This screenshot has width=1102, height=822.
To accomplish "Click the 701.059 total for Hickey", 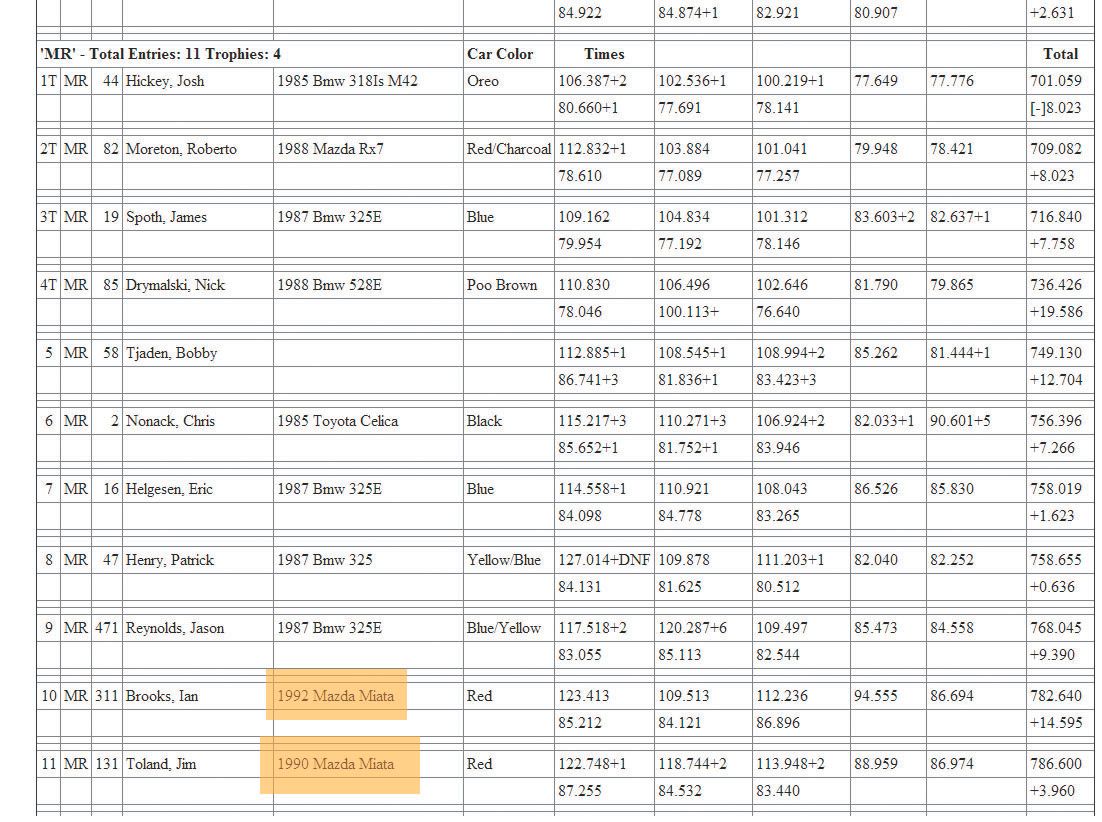I will [1056, 81].
